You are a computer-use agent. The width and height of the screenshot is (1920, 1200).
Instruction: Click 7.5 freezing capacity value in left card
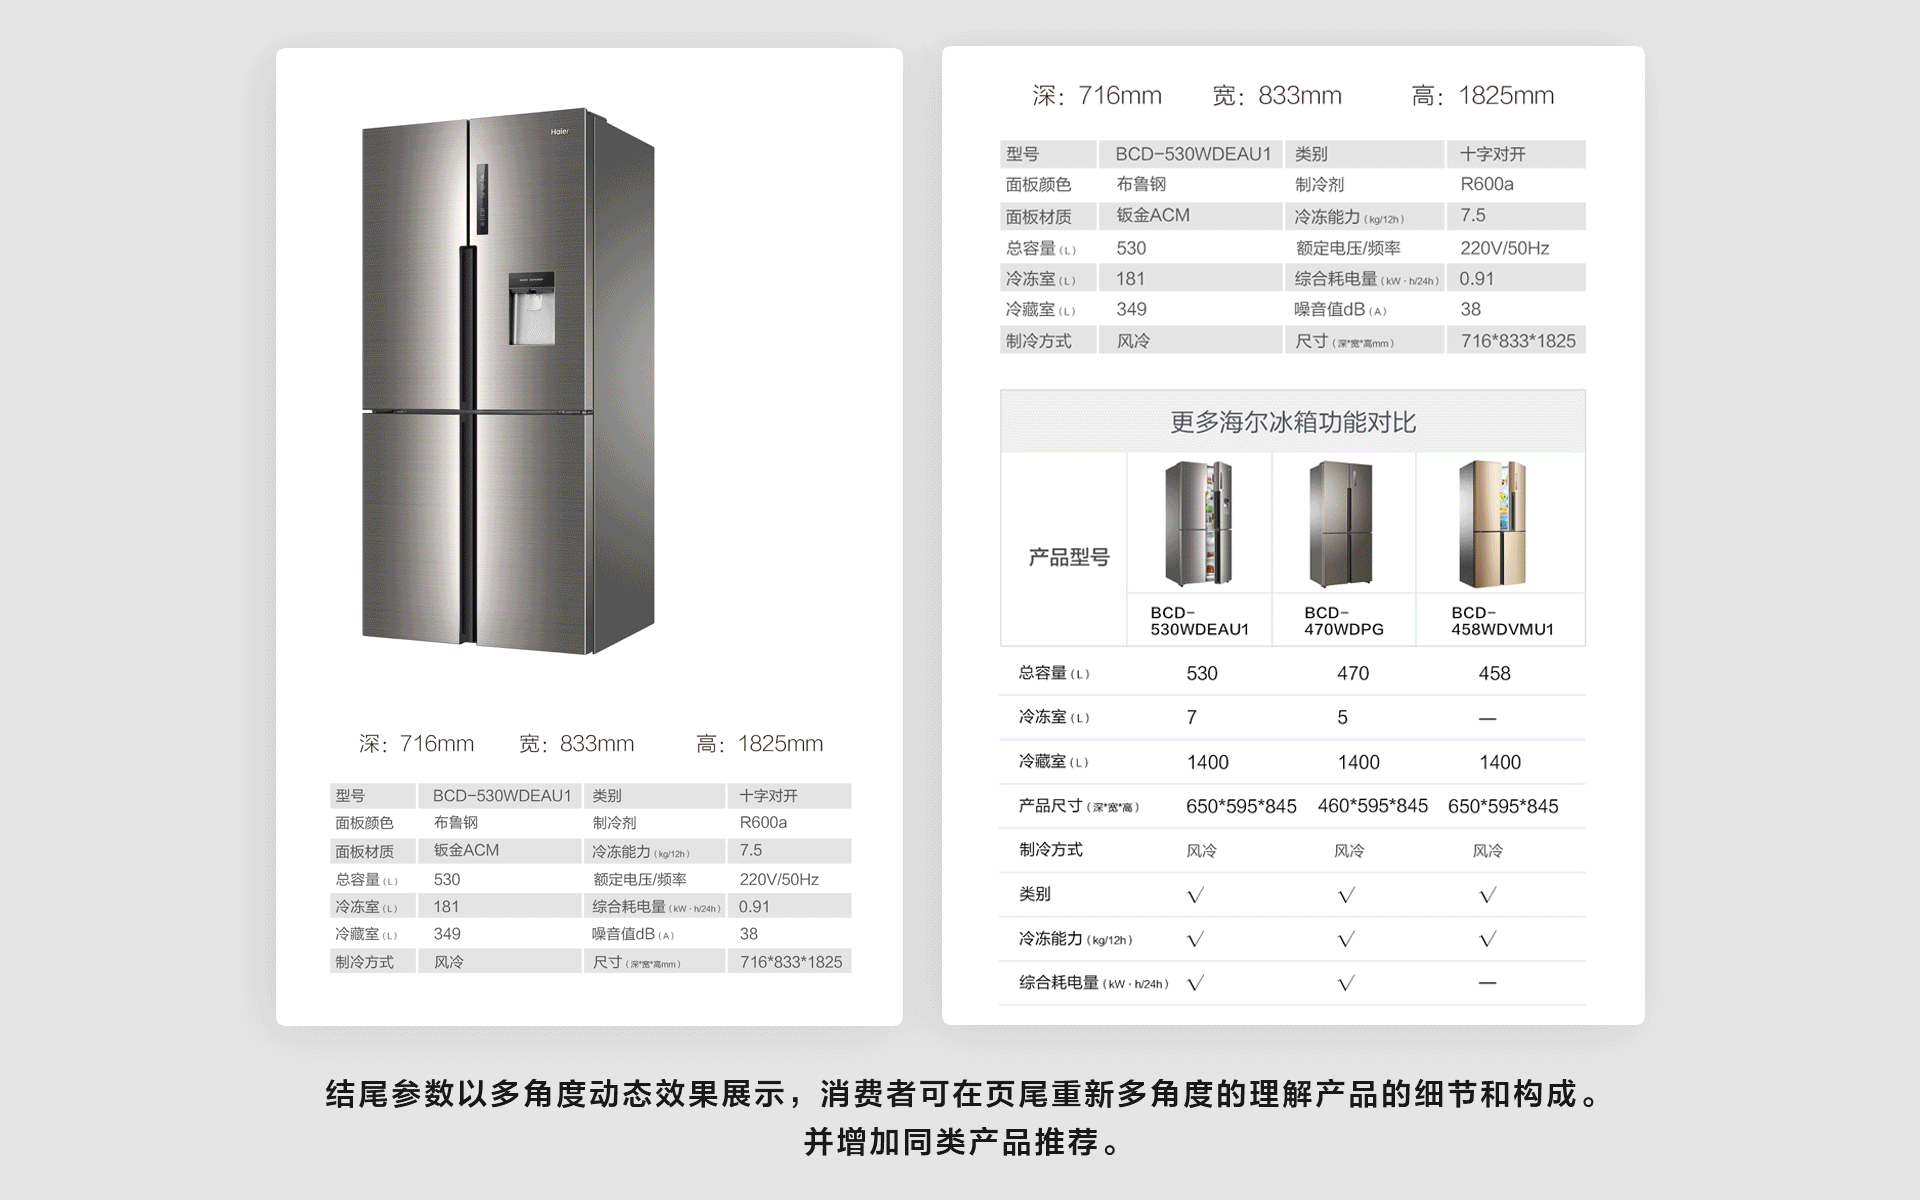tap(750, 850)
